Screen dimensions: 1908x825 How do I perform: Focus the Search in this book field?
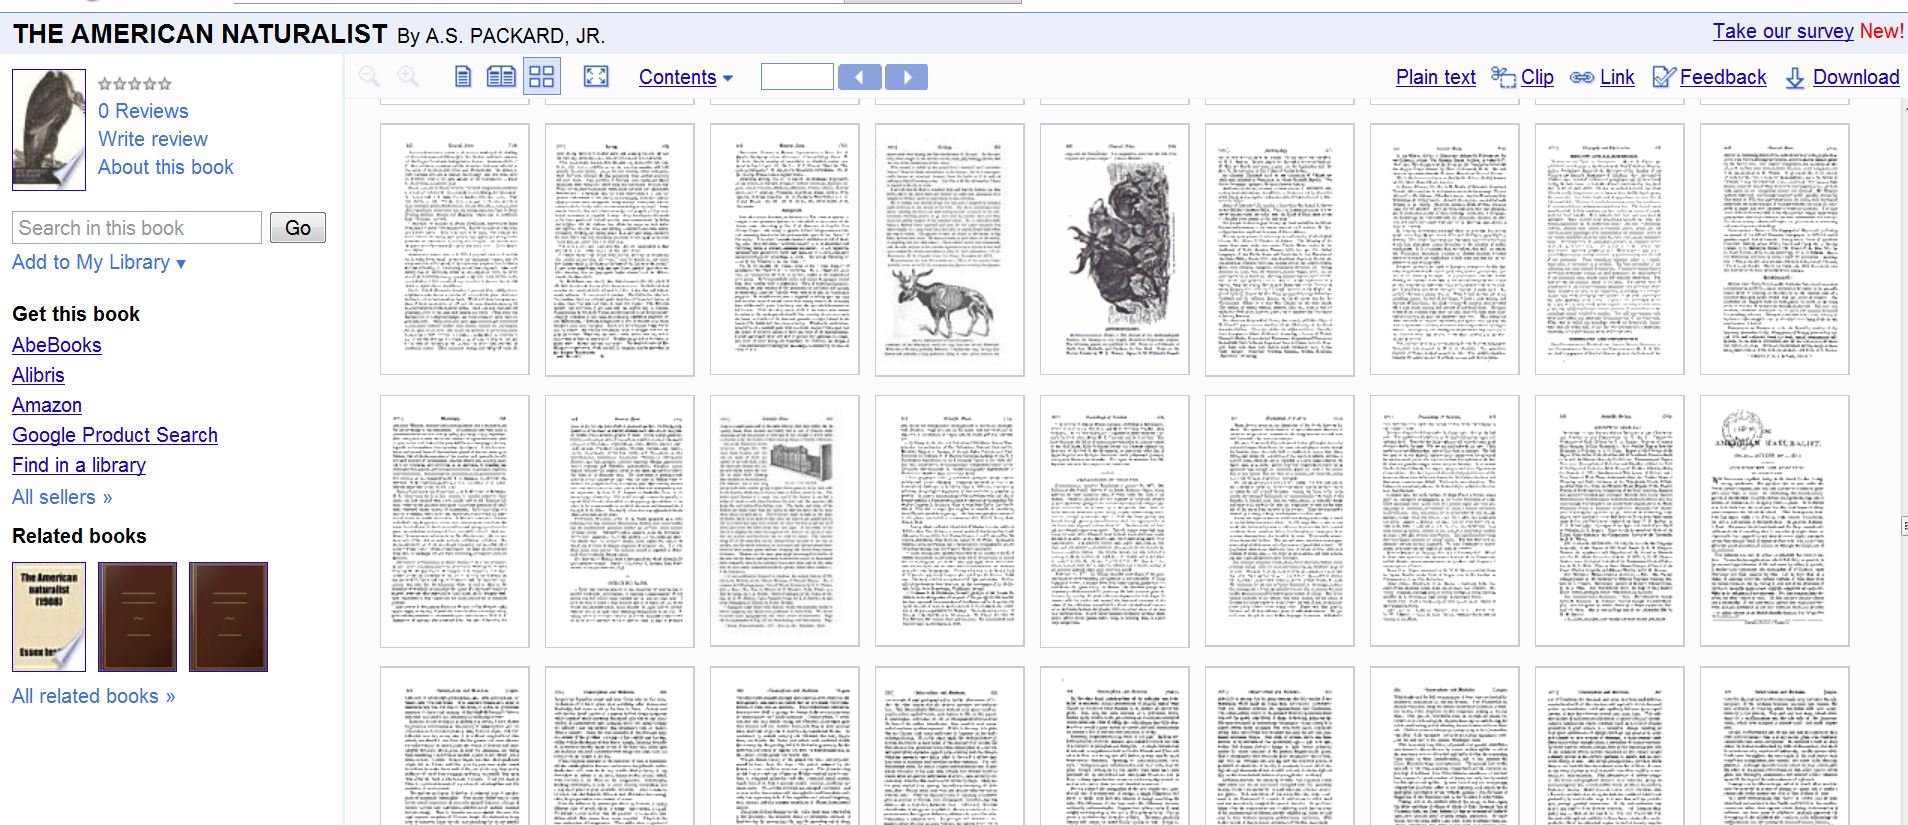[x=137, y=228]
